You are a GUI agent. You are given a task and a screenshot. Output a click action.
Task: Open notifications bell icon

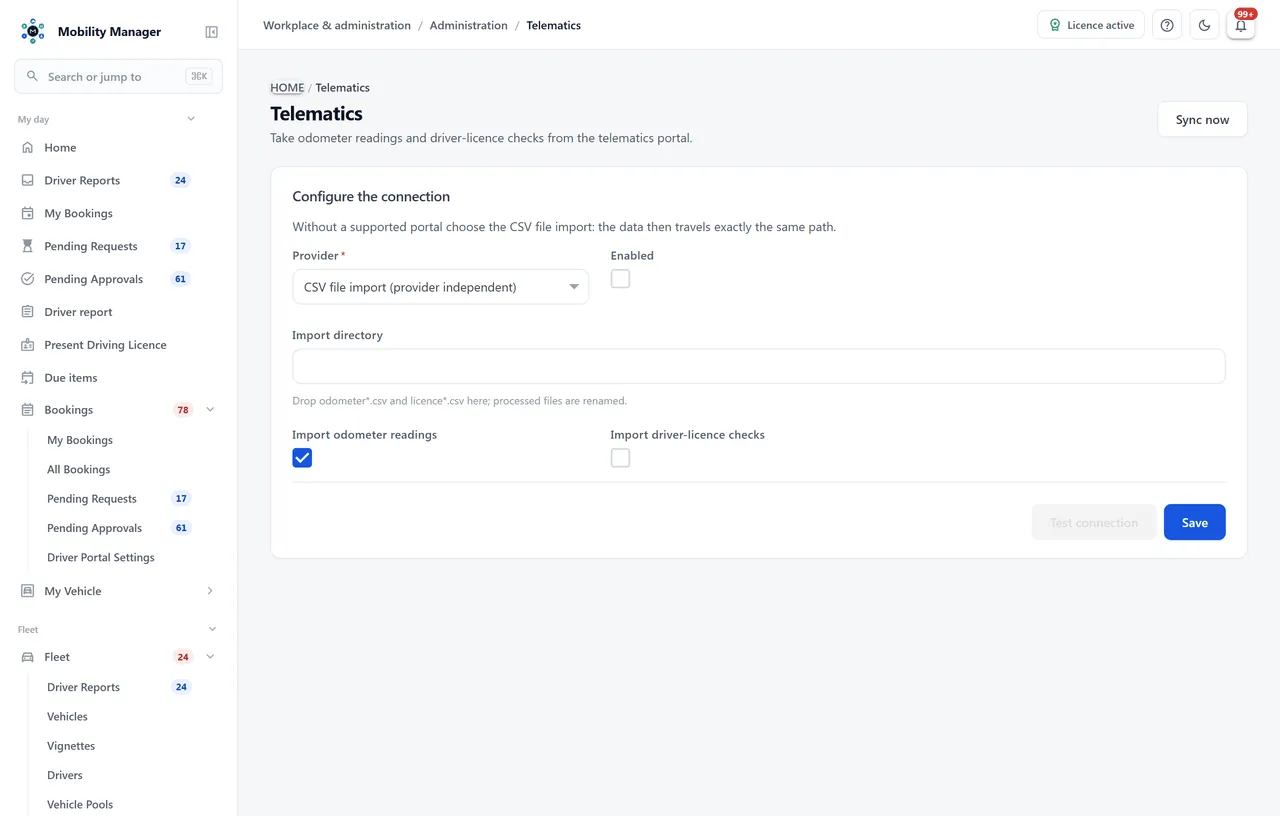(1241, 25)
